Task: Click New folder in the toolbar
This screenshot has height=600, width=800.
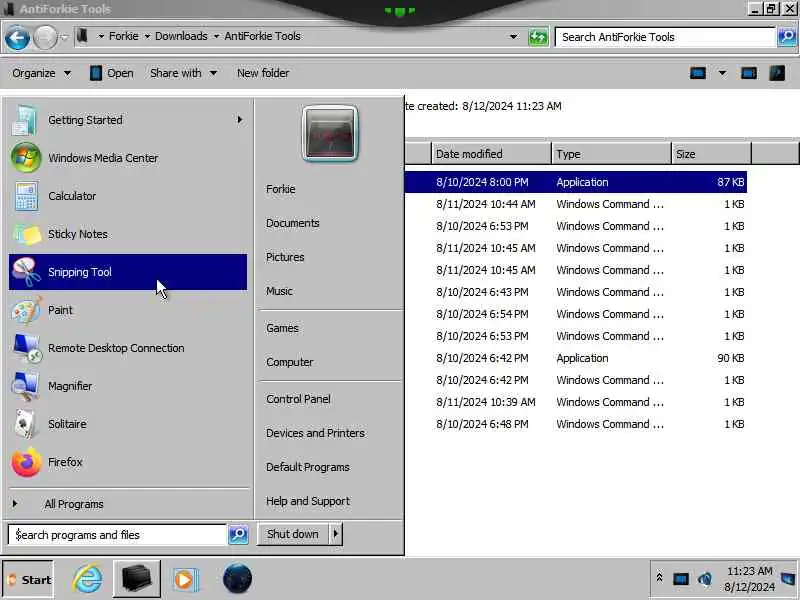Action: coord(263,73)
